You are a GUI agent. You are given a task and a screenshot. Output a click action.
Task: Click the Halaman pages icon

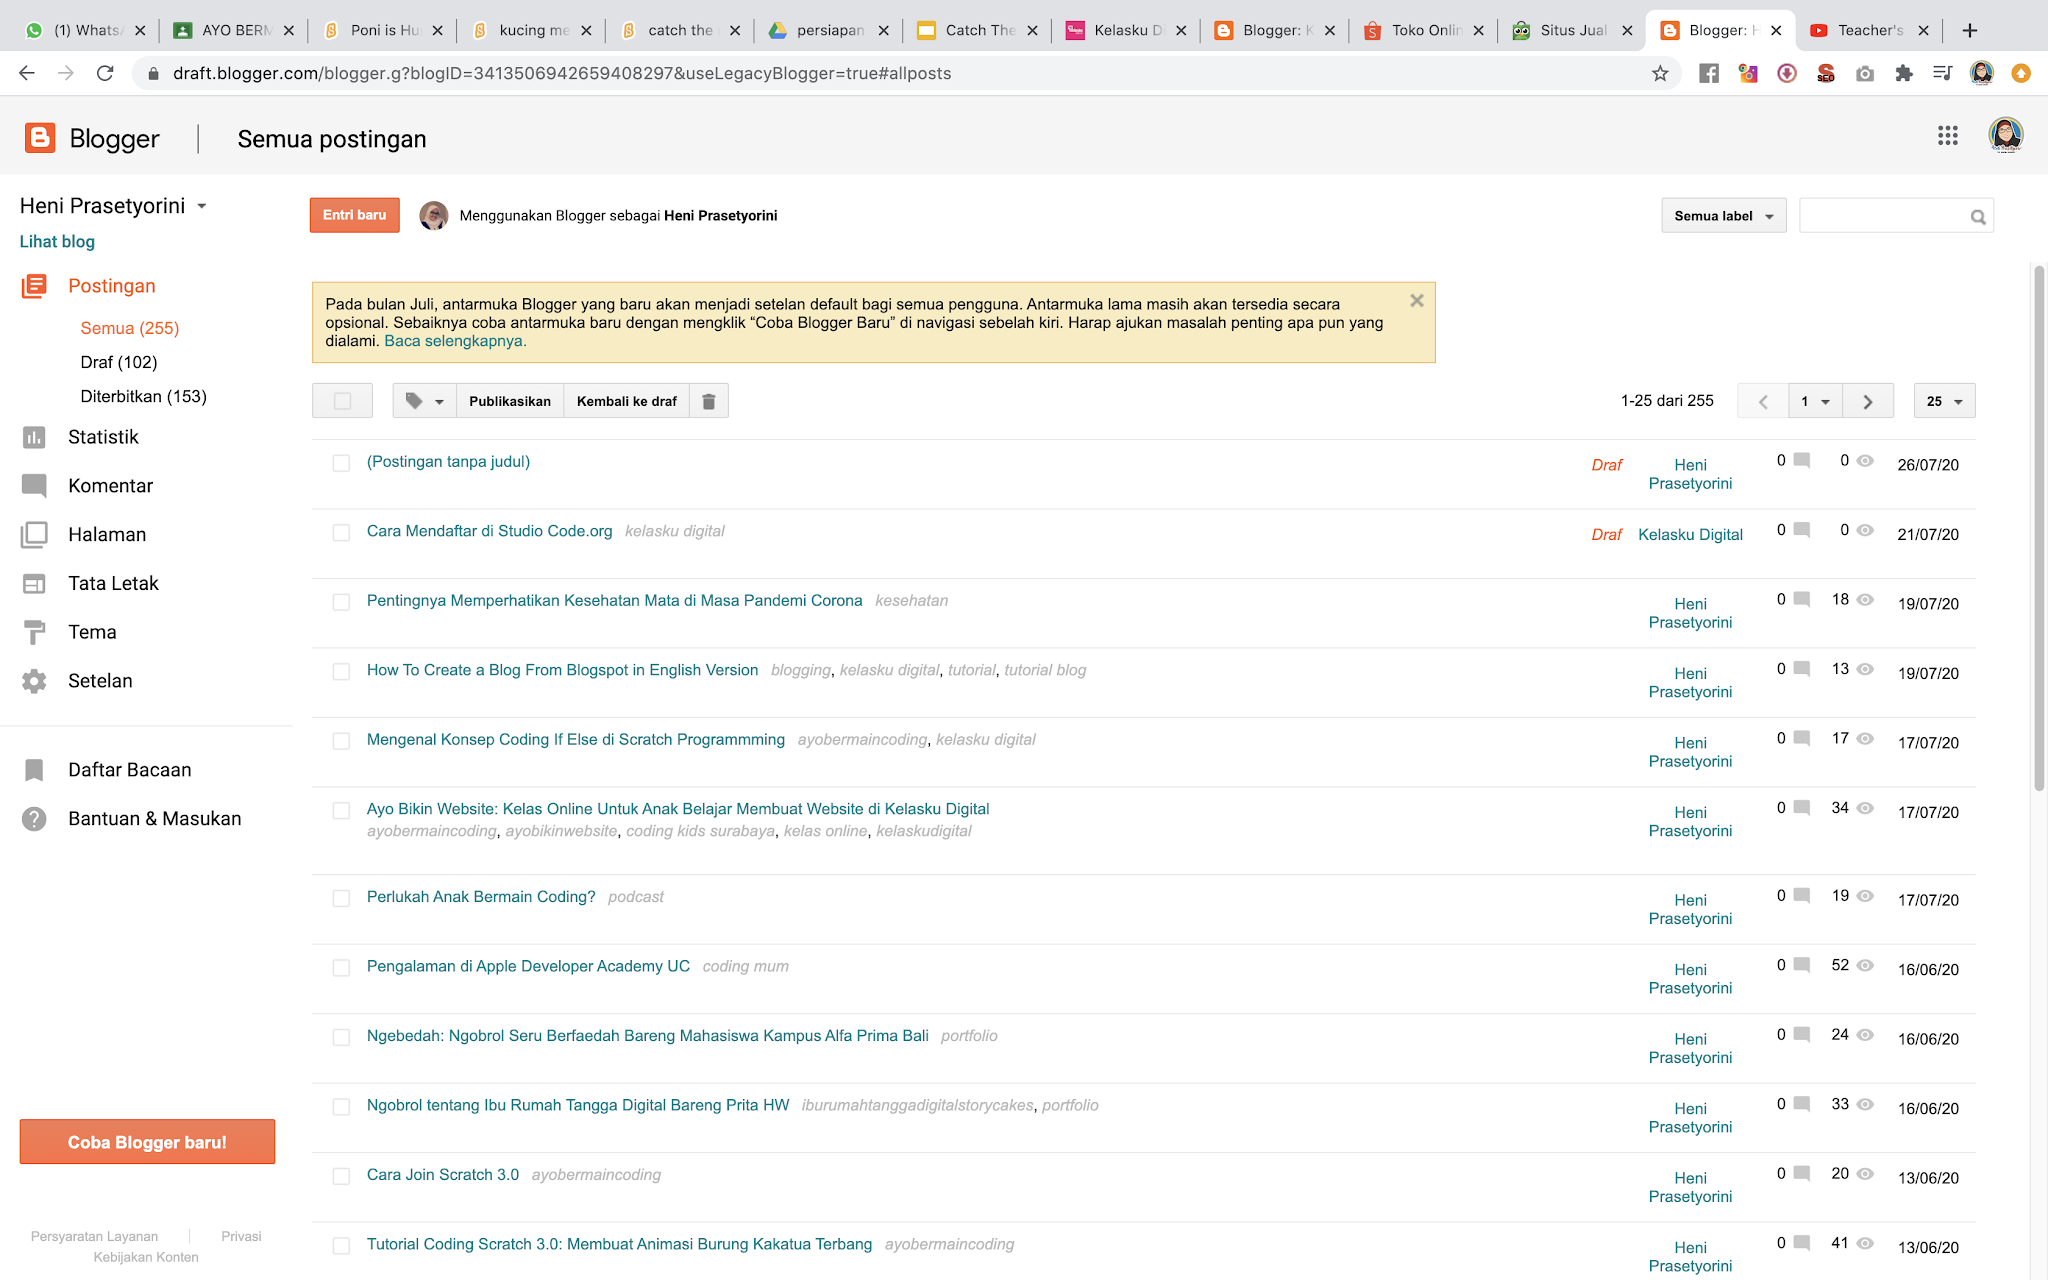pyautogui.click(x=34, y=535)
